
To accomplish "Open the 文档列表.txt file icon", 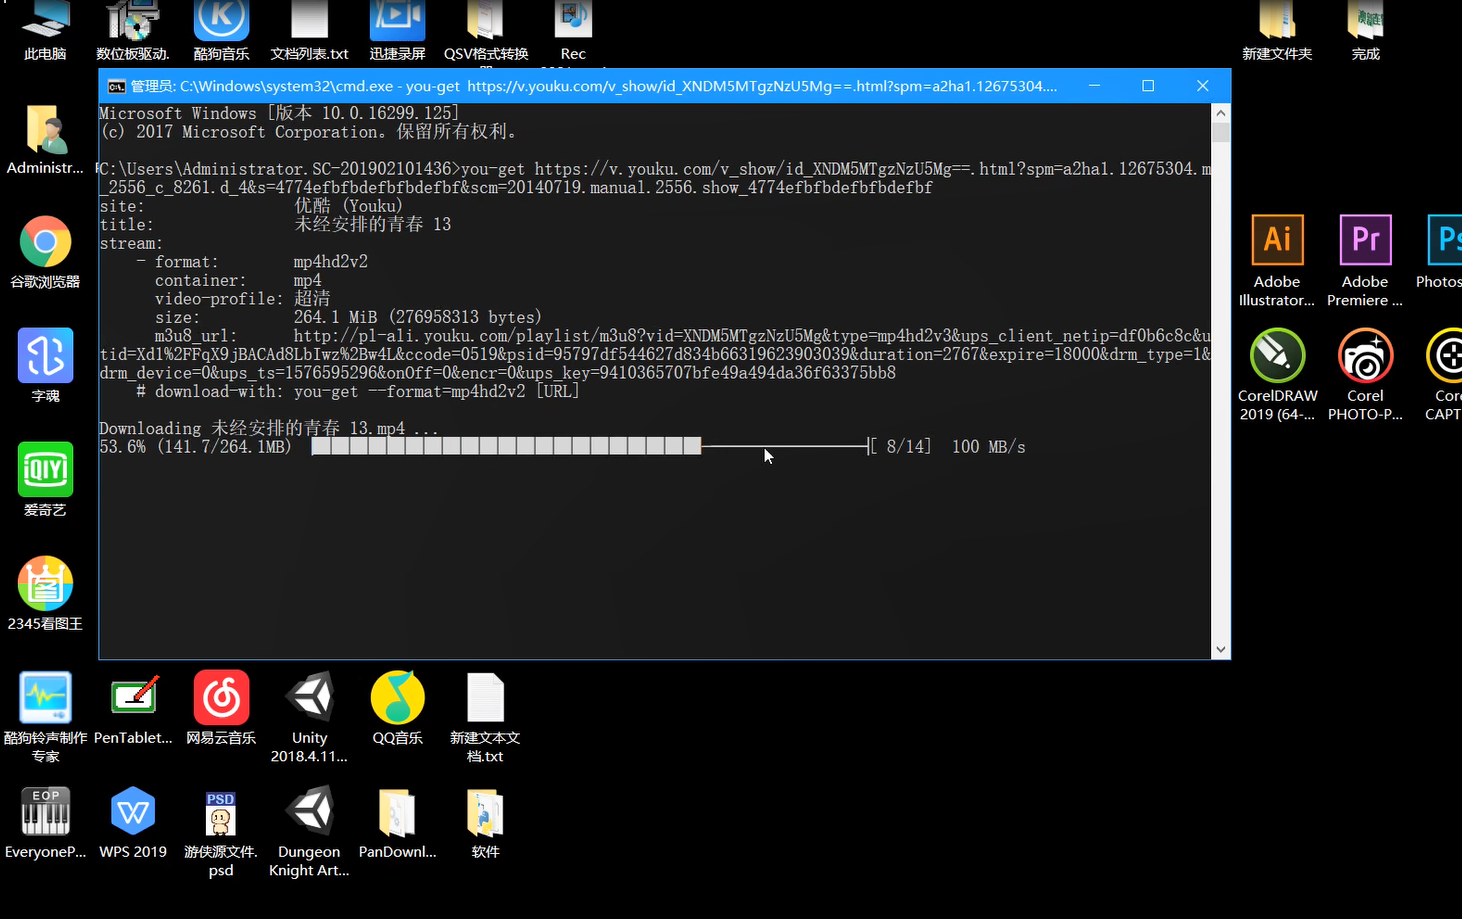I will (309, 28).
